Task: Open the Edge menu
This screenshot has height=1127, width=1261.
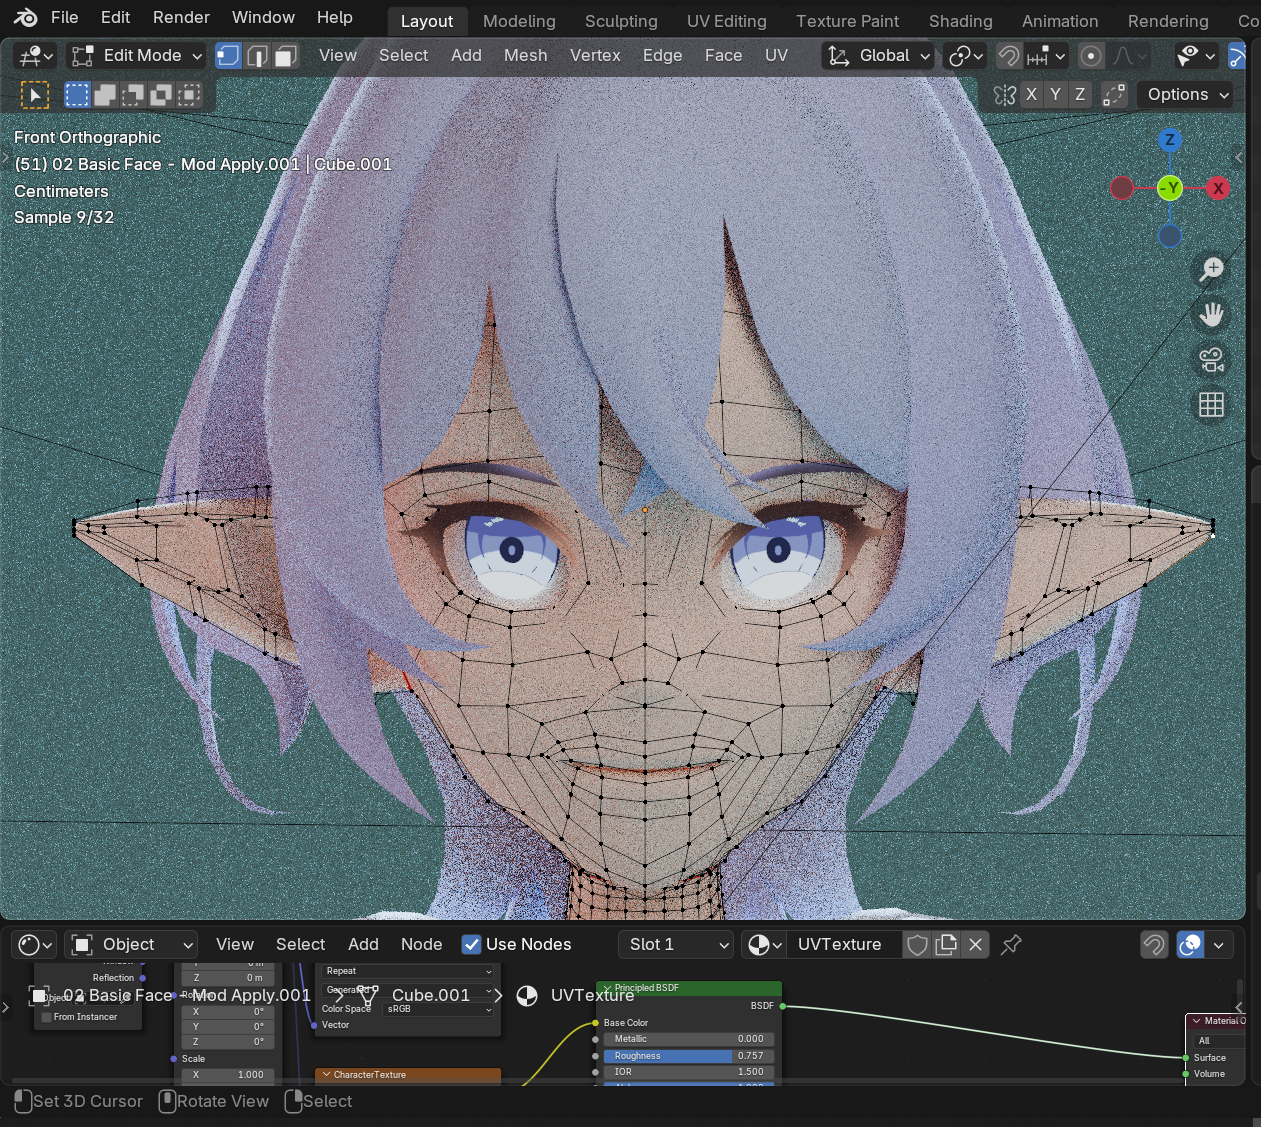Action: 662,56
